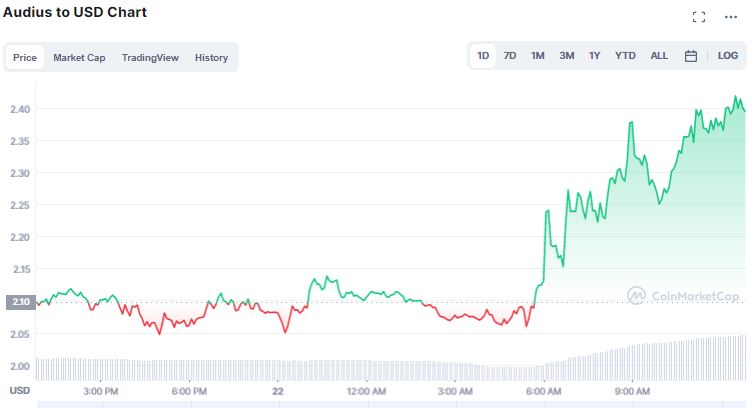755x408 pixels.
Task: Click the 2.25 y-axis label
Action: tap(20, 205)
